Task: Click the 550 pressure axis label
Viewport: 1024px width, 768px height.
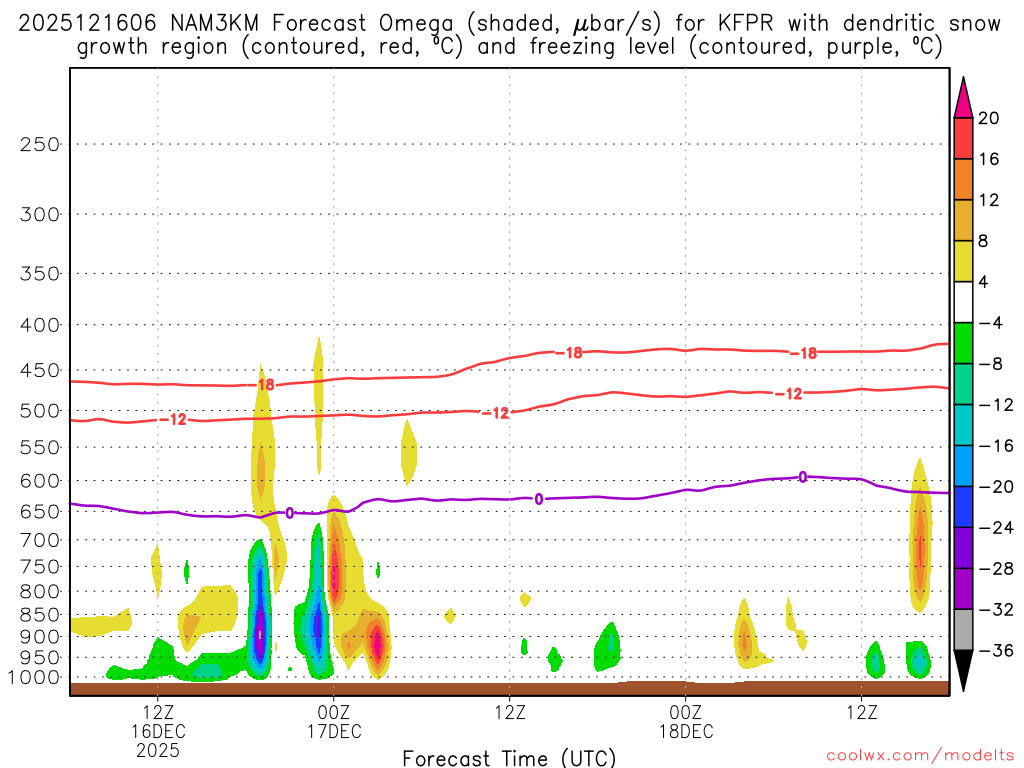Action: tap(40, 448)
